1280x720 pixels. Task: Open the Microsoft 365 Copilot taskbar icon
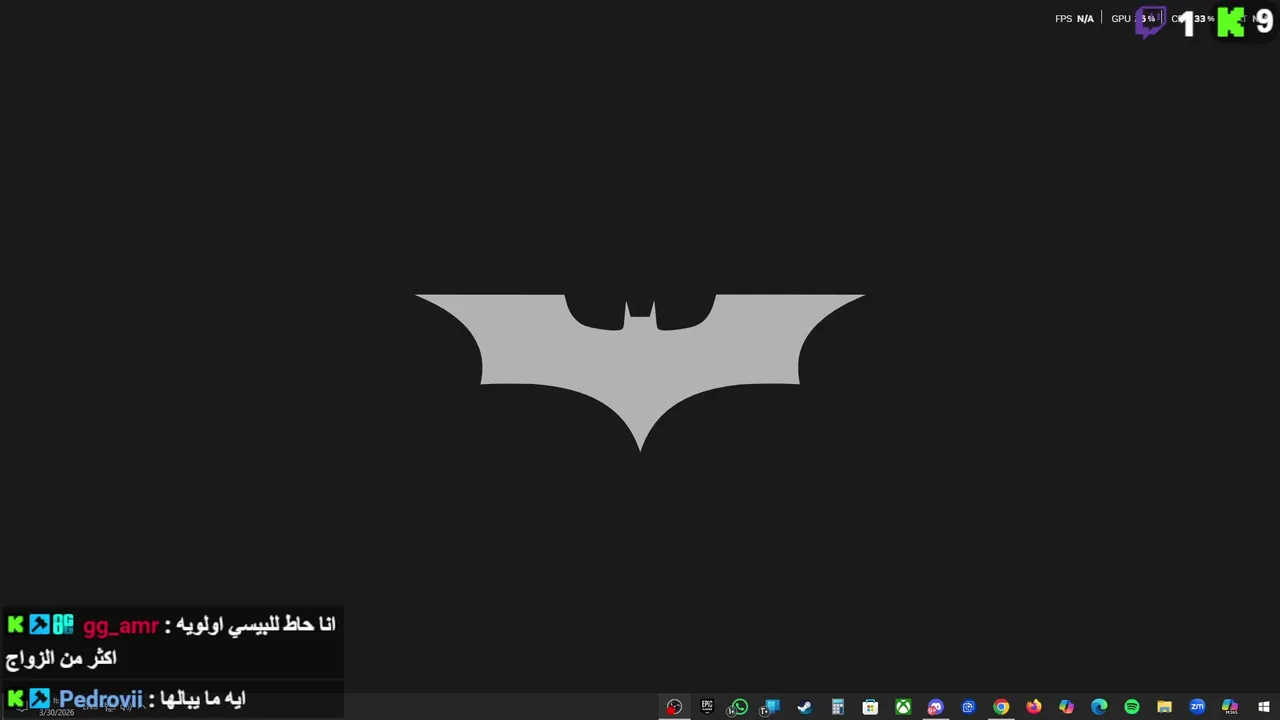[1230, 707]
